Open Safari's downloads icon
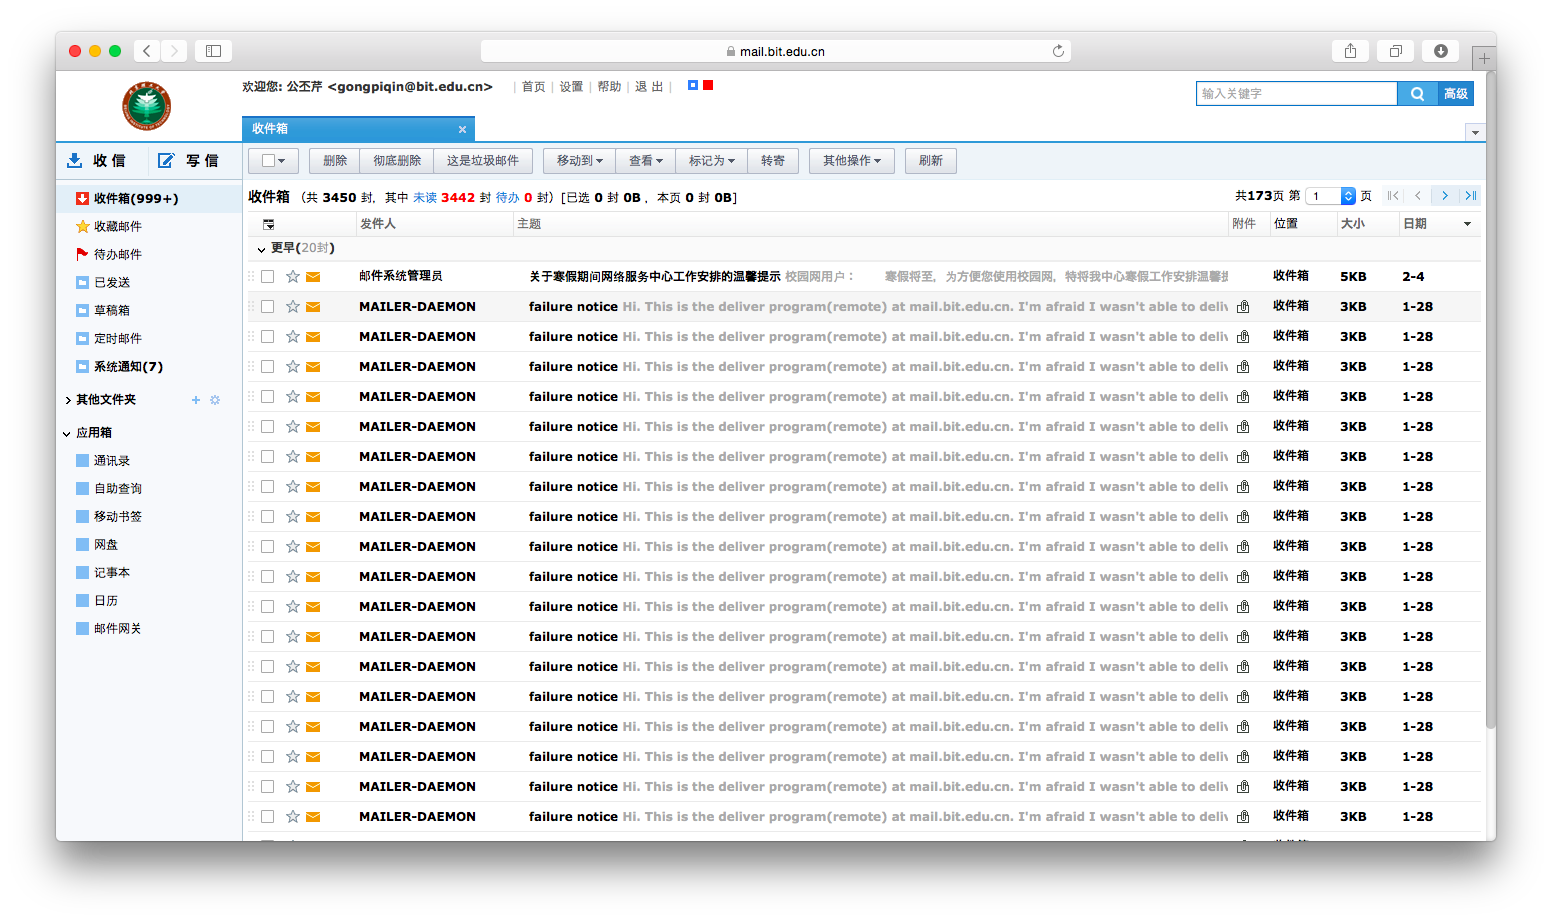The width and height of the screenshot is (1552, 921). (x=1440, y=51)
